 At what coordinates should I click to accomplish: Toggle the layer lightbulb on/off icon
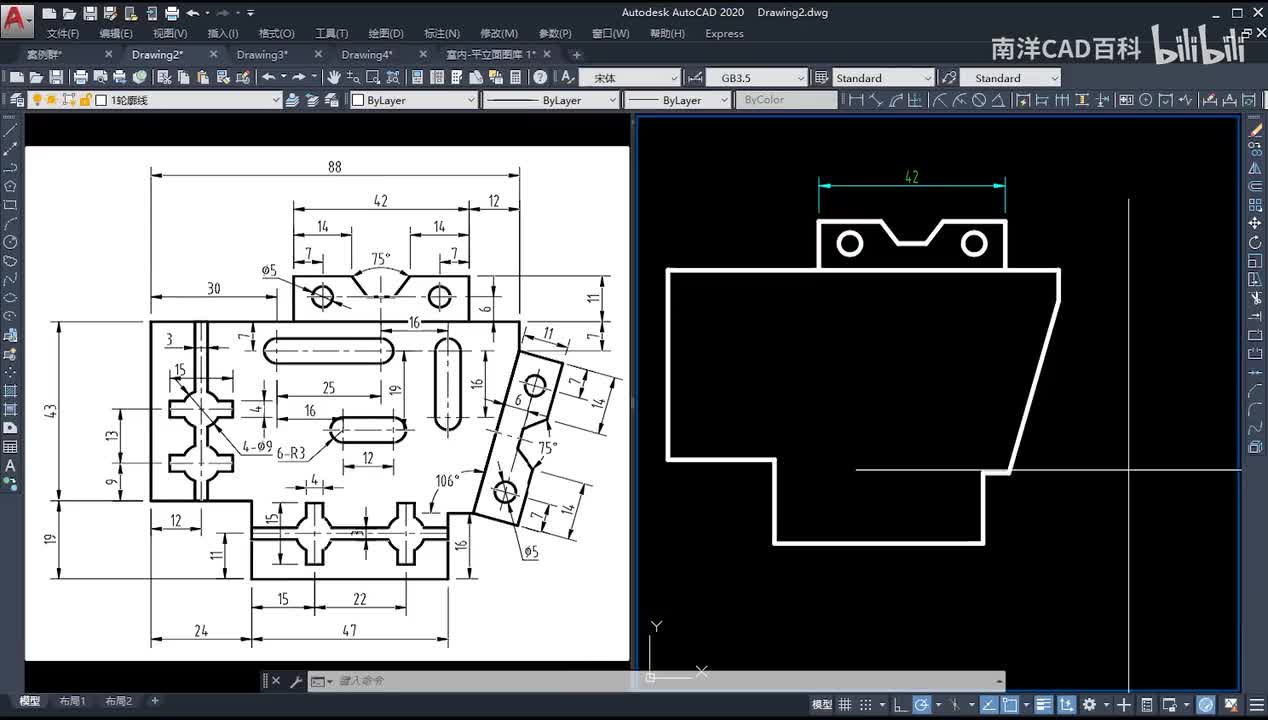point(36,100)
